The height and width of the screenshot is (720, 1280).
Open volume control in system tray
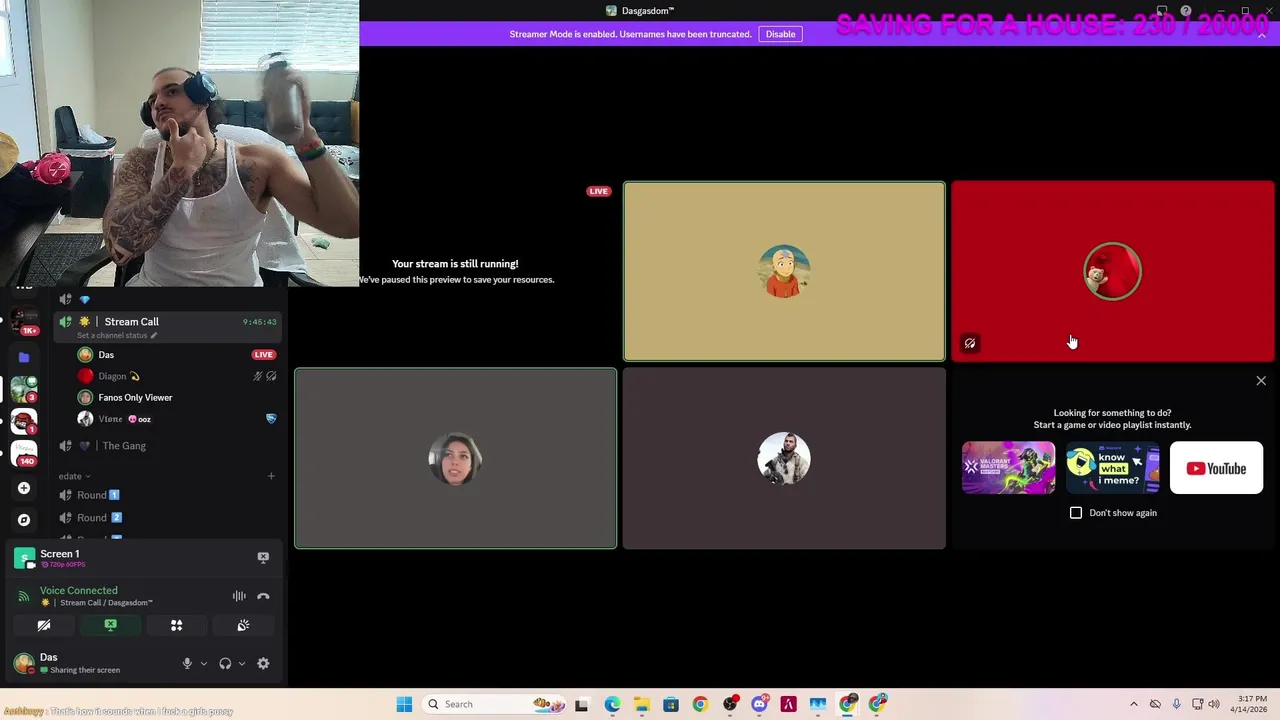(1214, 704)
